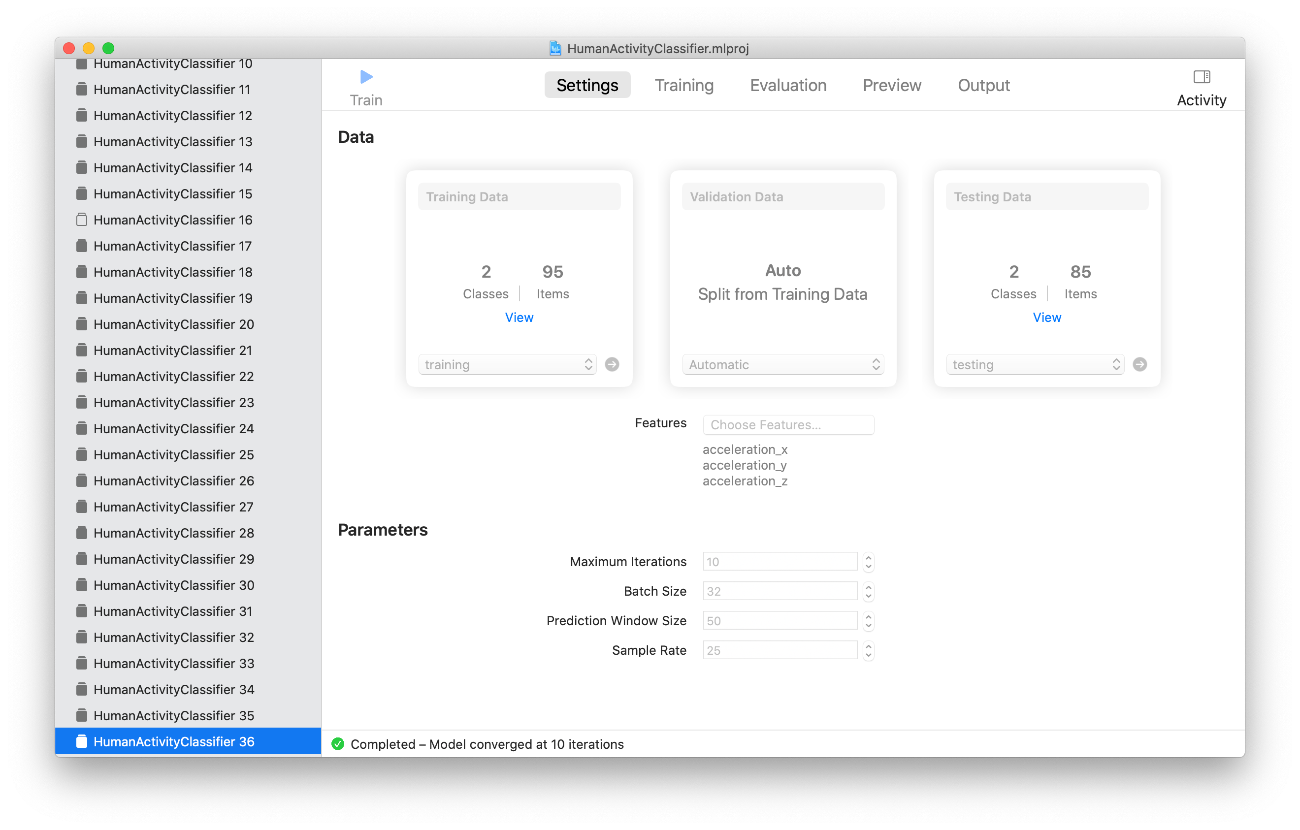Go to the Output tab
Screen dimensions: 1300x830
point(984,85)
